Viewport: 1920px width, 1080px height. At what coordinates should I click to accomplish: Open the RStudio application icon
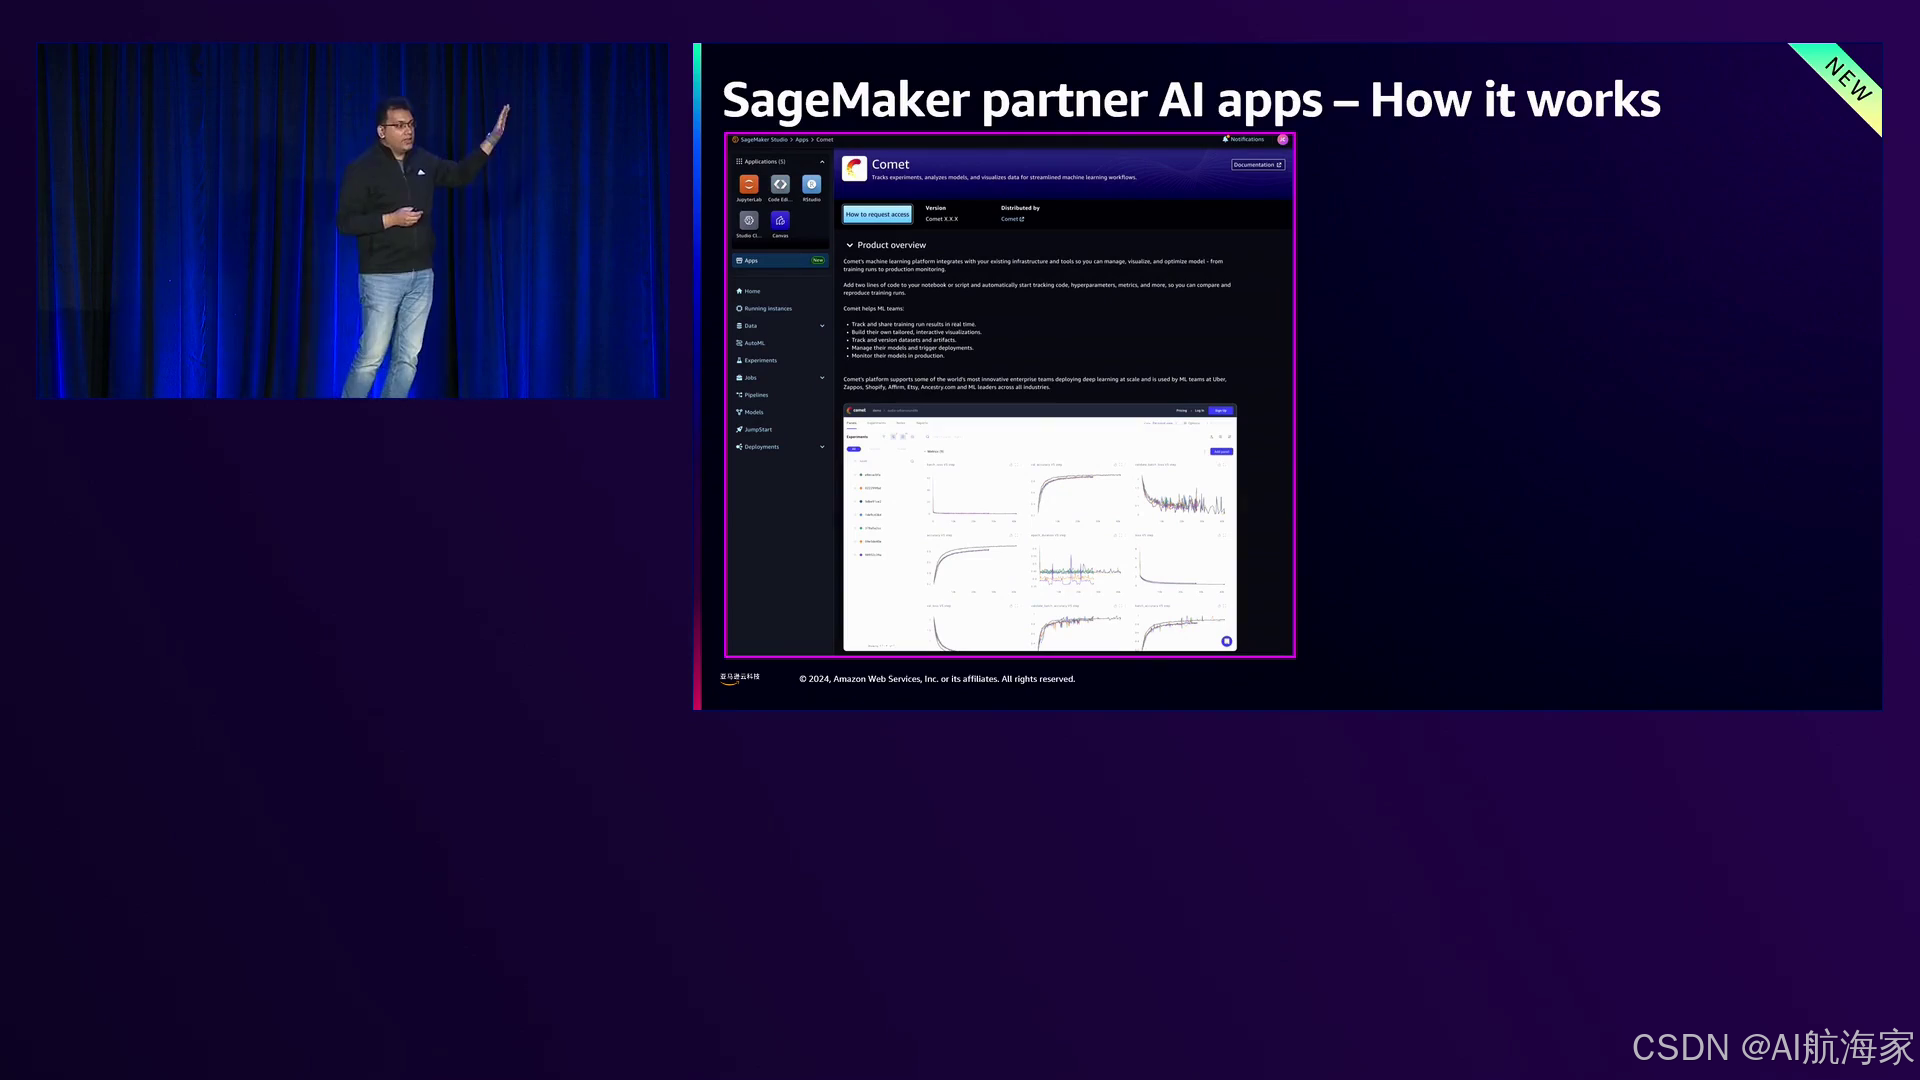pyautogui.click(x=811, y=184)
